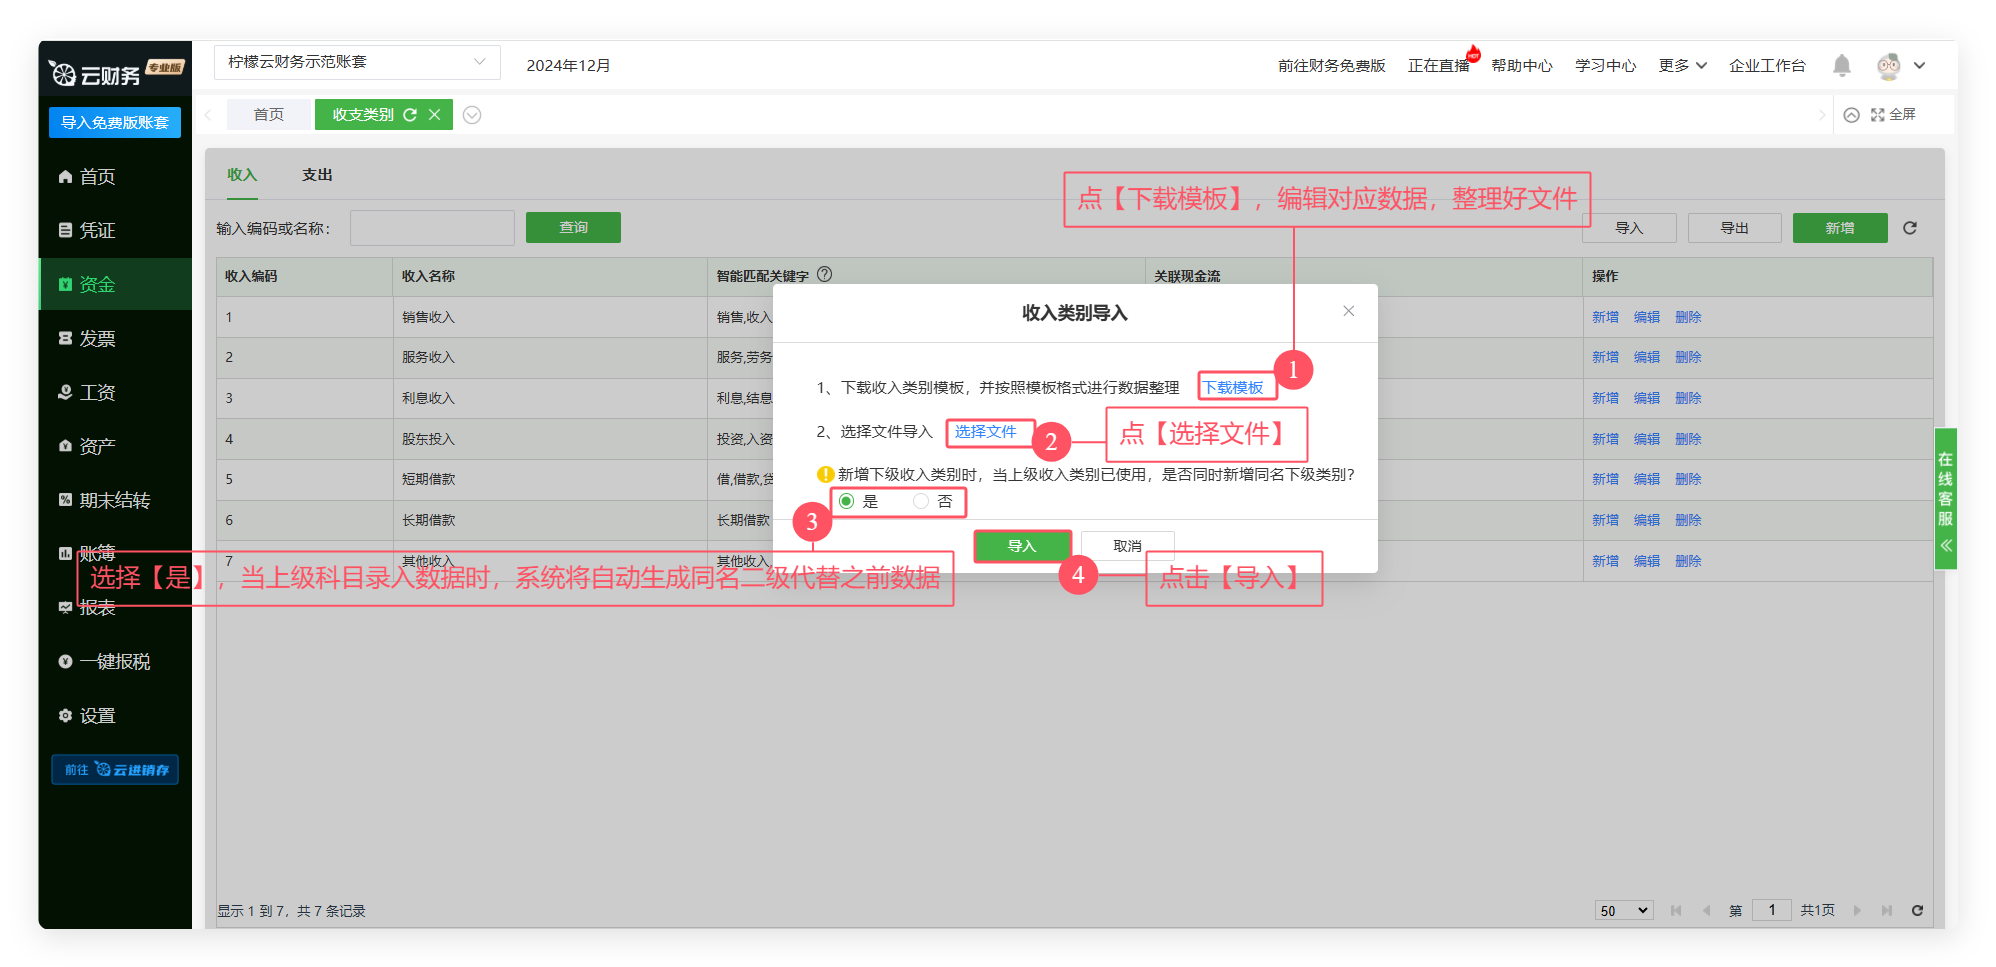This screenshot has width=1996, height=967.
Task: Click the refresh icon on 收支类别 tab
Action: coord(410,115)
